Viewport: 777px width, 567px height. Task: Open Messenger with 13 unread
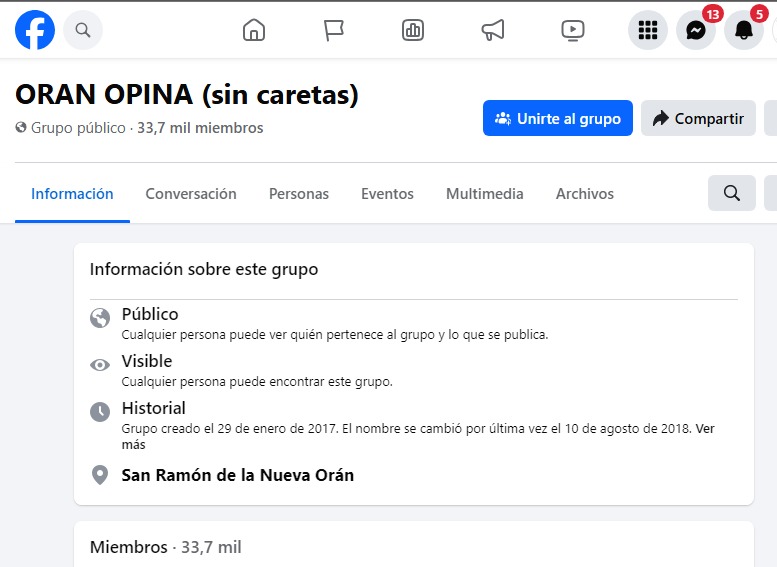click(x=696, y=30)
